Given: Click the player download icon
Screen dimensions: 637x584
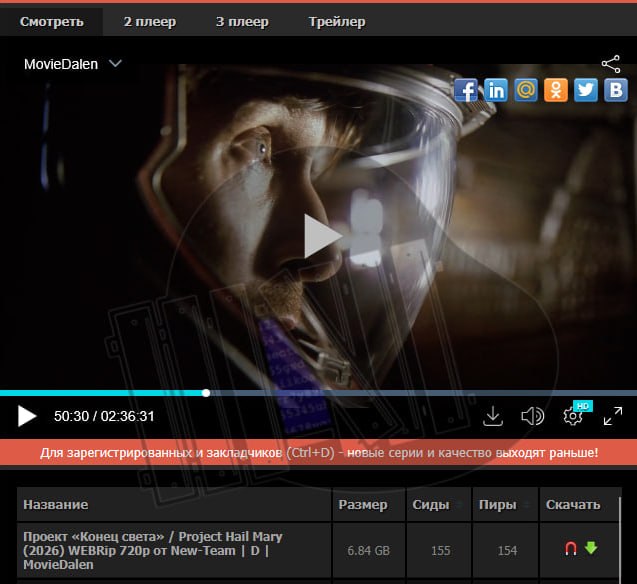Looking at the screenshot, I should pos(492,416).
